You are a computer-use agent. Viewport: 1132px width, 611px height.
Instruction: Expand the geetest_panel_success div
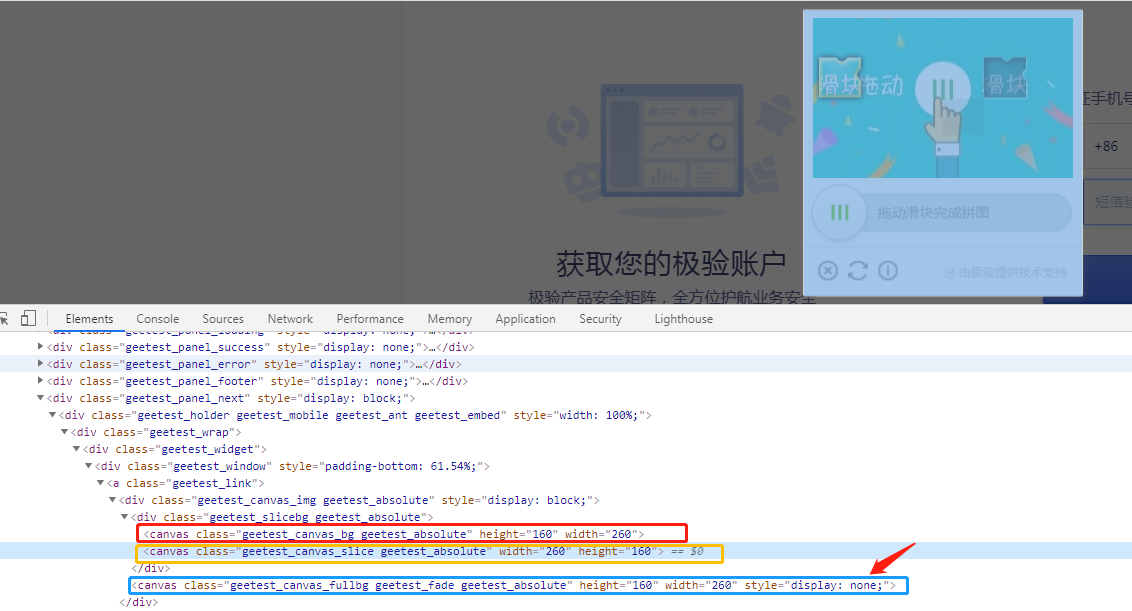[x=41, y=347]
